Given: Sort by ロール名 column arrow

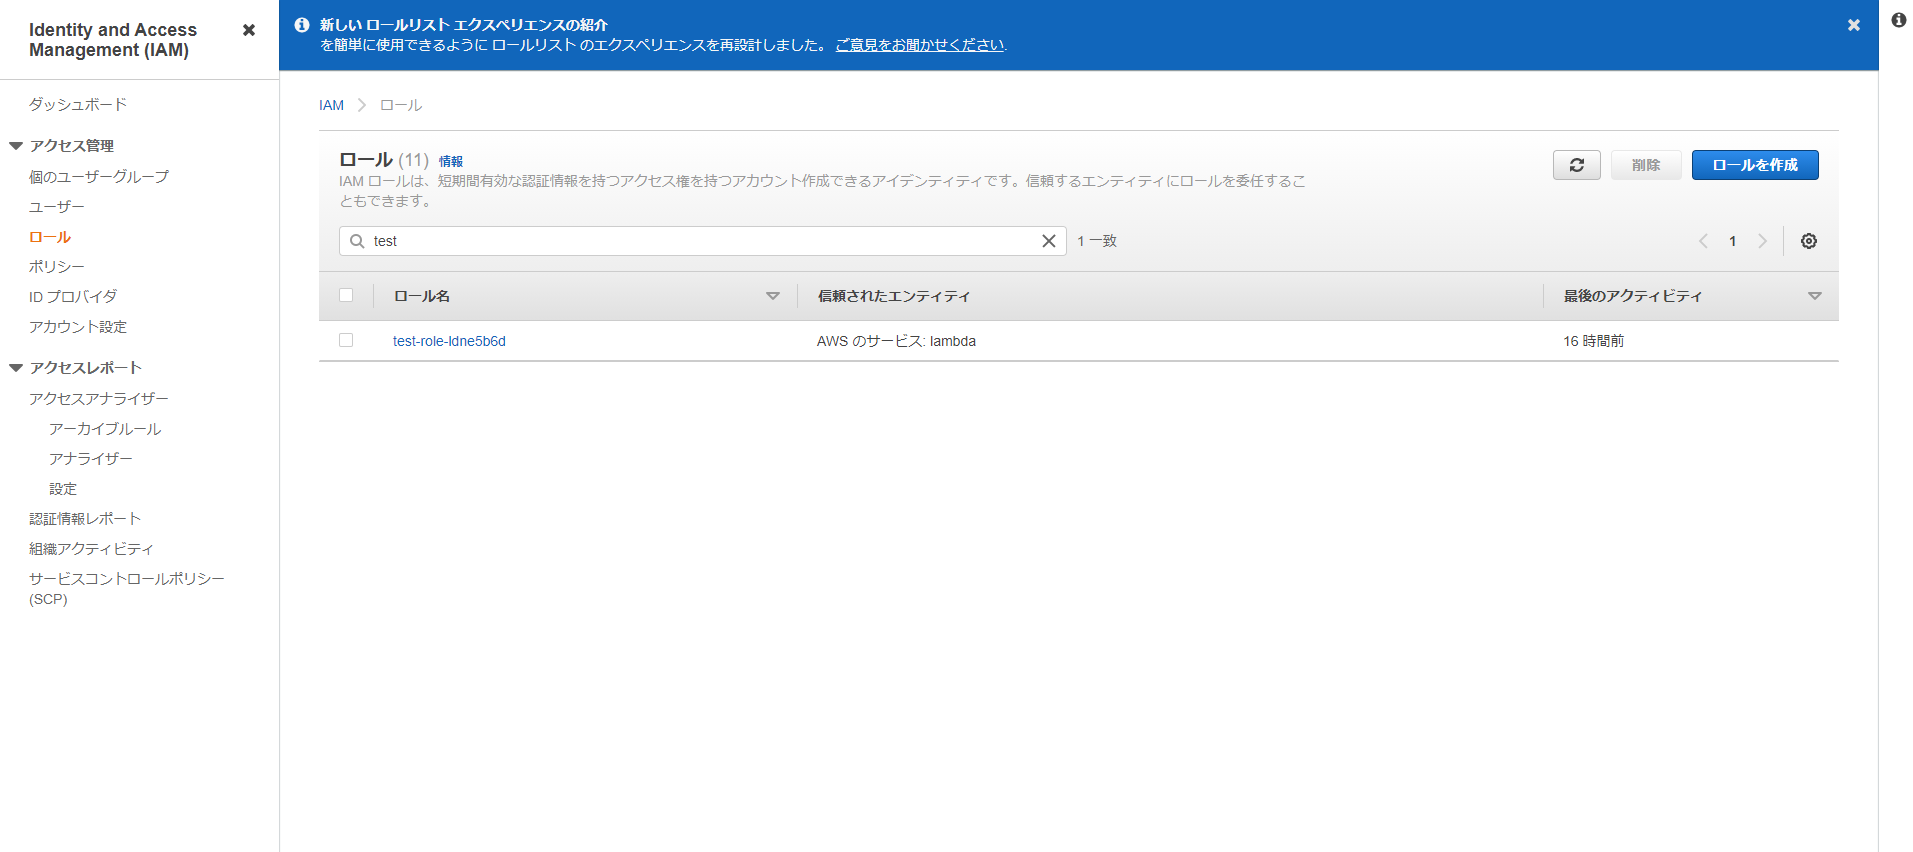Looking at the screenshot, I should tap(772, 296).
